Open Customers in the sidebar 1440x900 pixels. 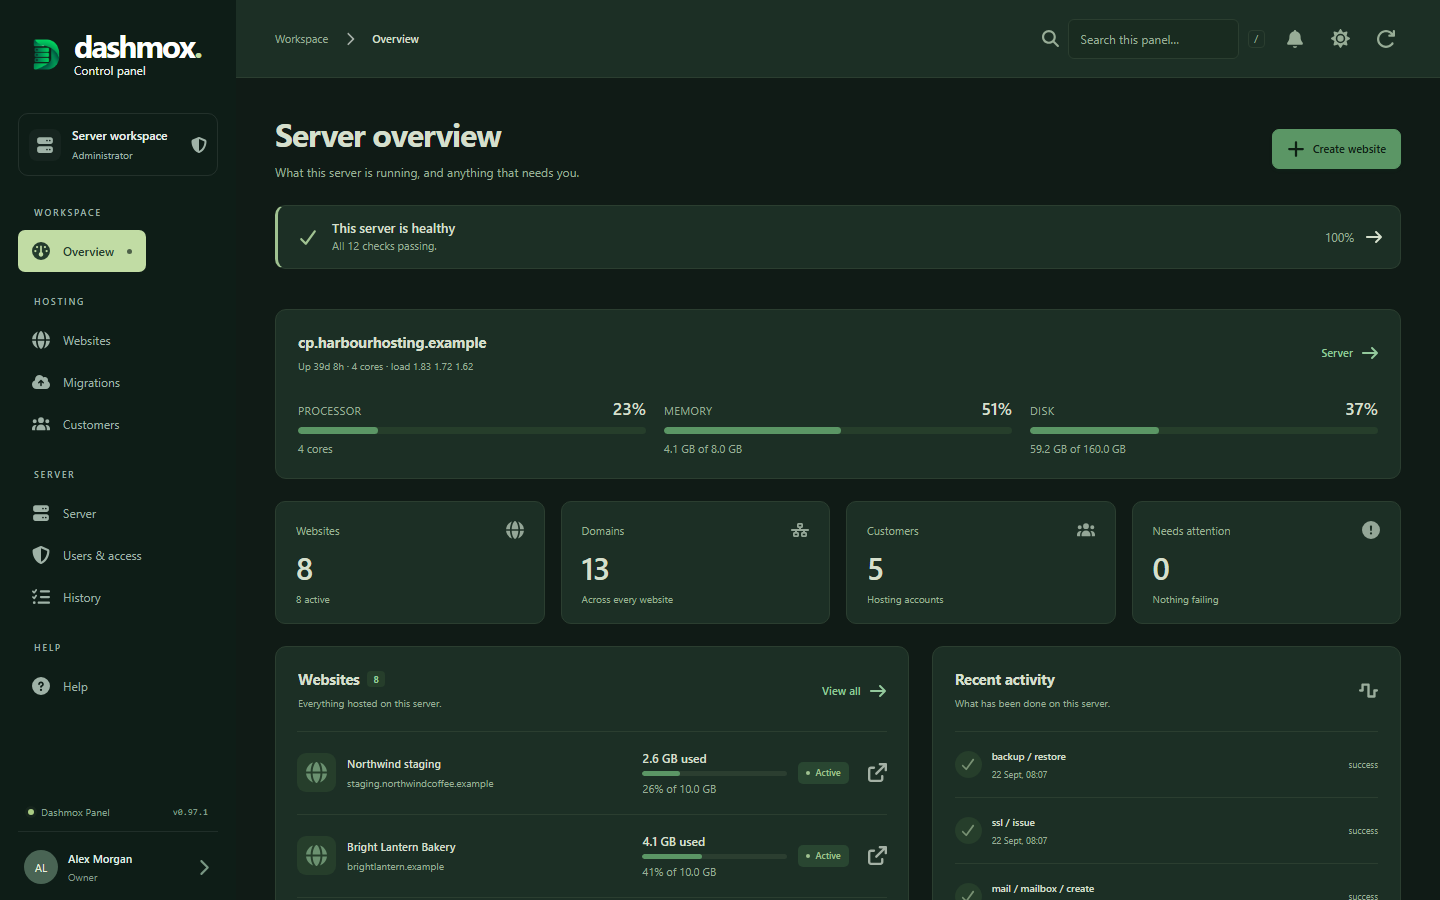[118, 425]
